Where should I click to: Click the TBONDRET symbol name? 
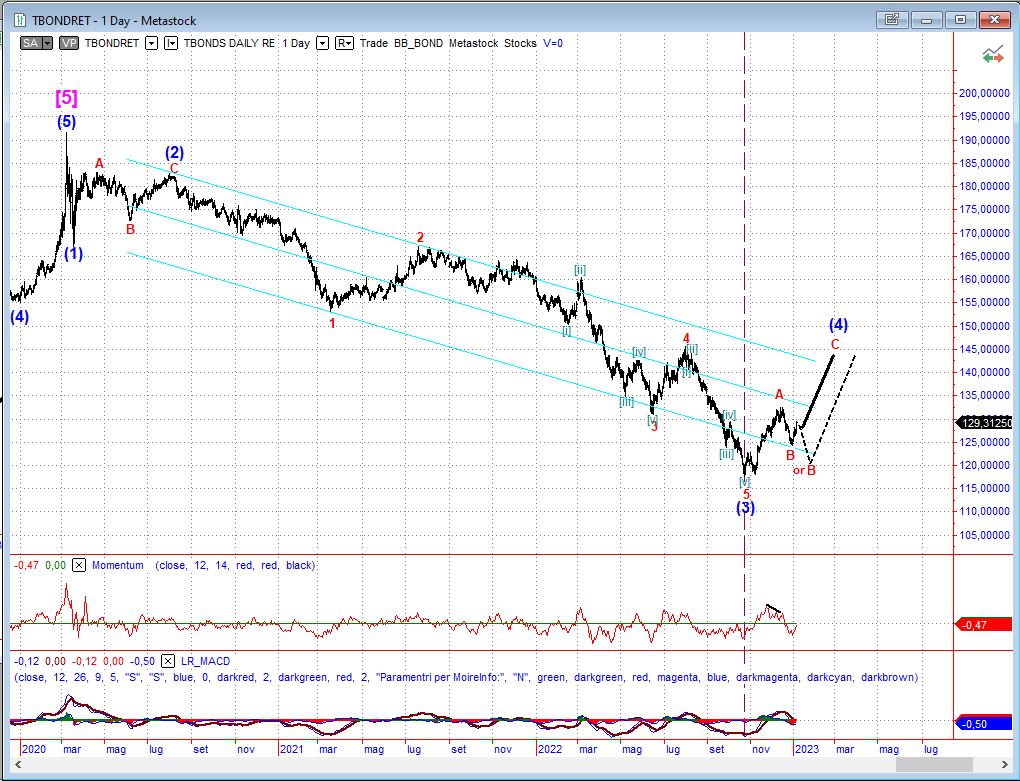[x=112, y=43]
